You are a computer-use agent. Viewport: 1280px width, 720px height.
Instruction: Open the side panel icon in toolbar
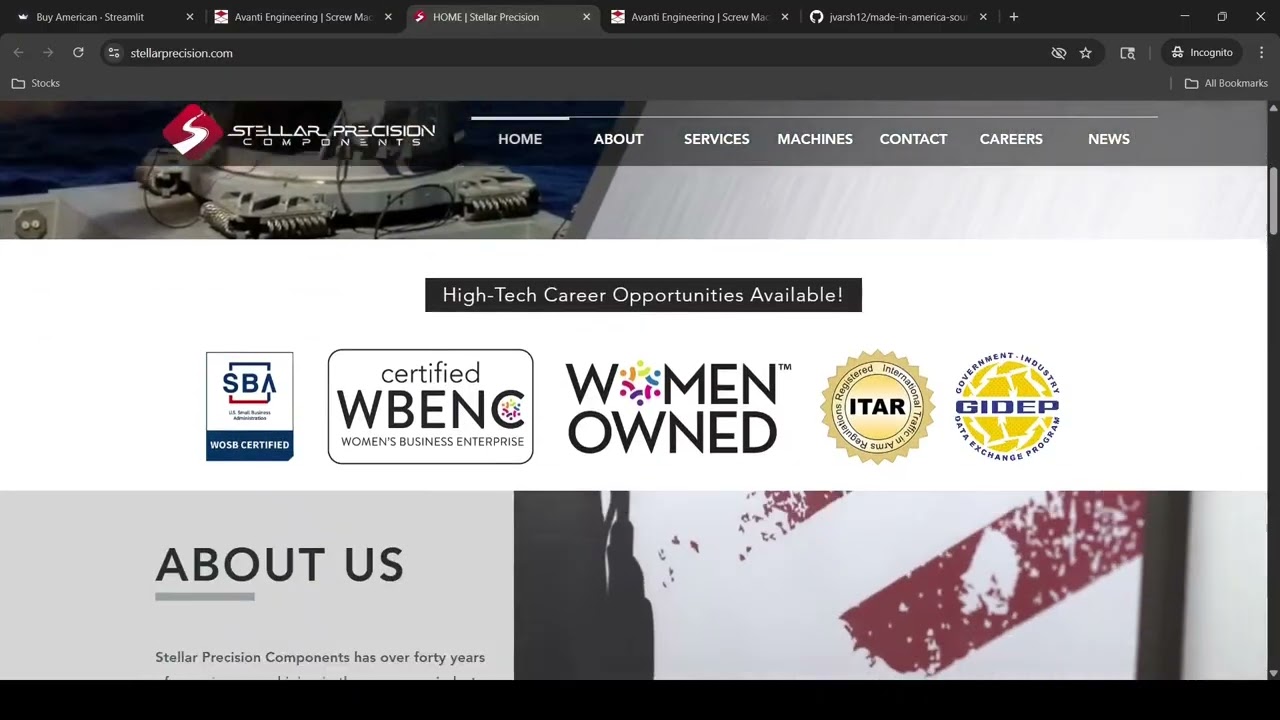(x=1127, y=53)
